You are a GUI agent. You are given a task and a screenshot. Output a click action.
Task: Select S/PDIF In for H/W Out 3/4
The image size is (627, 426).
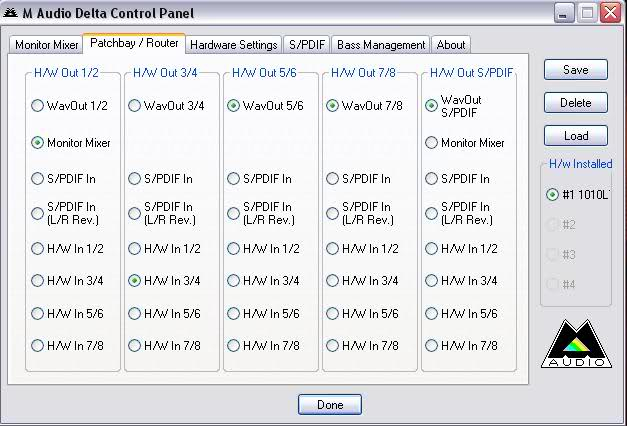(x=135, y=179)
